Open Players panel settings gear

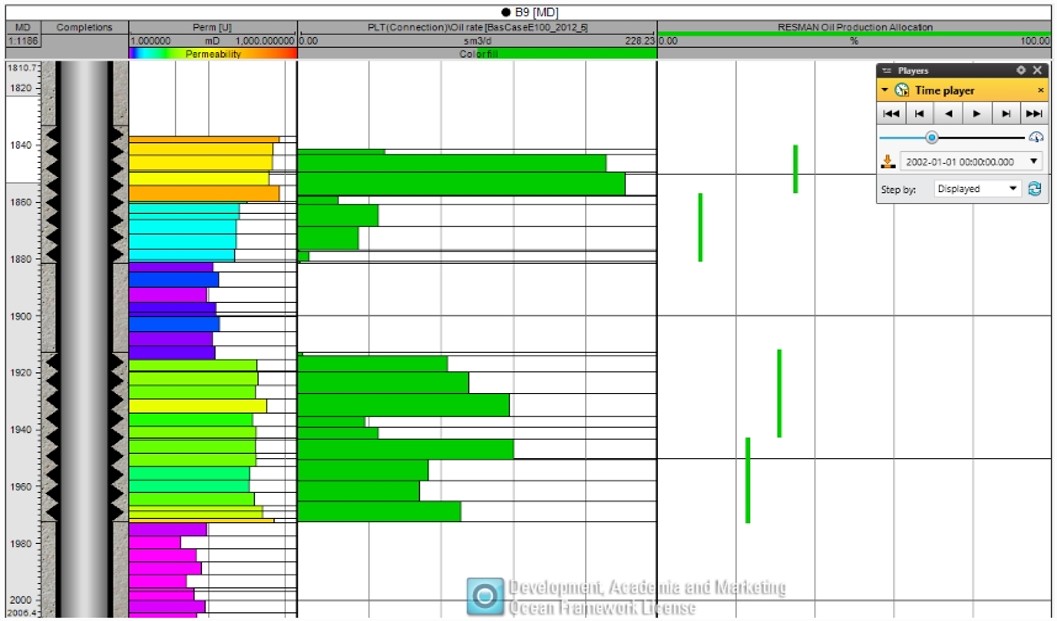click(1021, 71)
